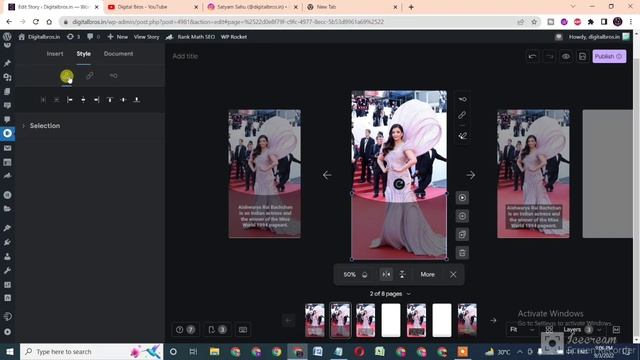Open the comments bubble in admin bar
The width and height of the screenshot is (640, 360).
tap(93, 37)
